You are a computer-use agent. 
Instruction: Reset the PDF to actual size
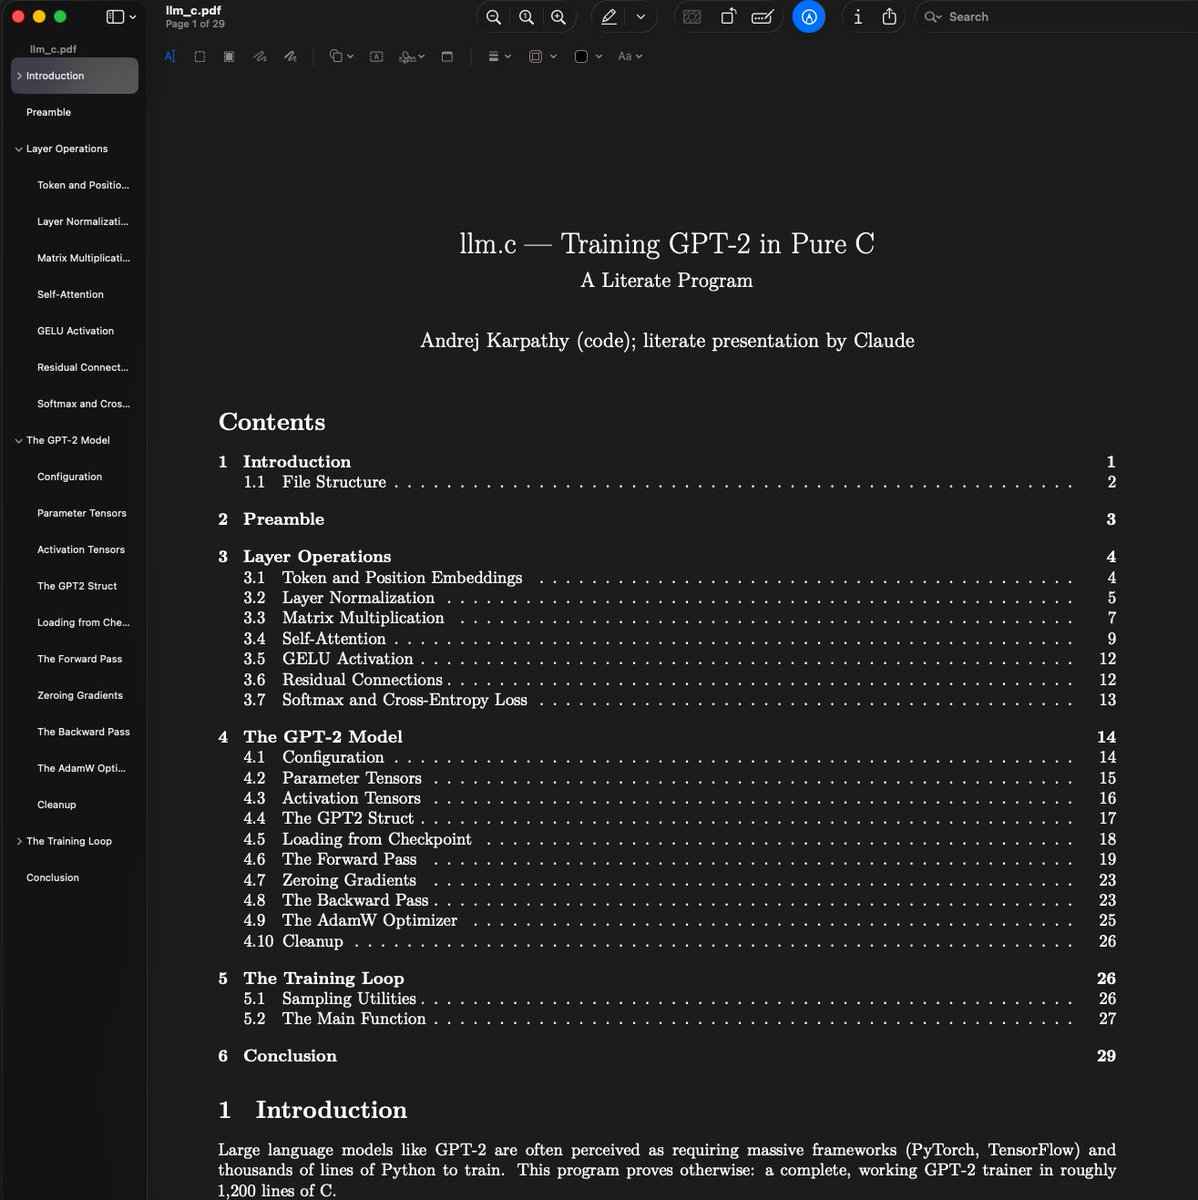click(526, 17)
